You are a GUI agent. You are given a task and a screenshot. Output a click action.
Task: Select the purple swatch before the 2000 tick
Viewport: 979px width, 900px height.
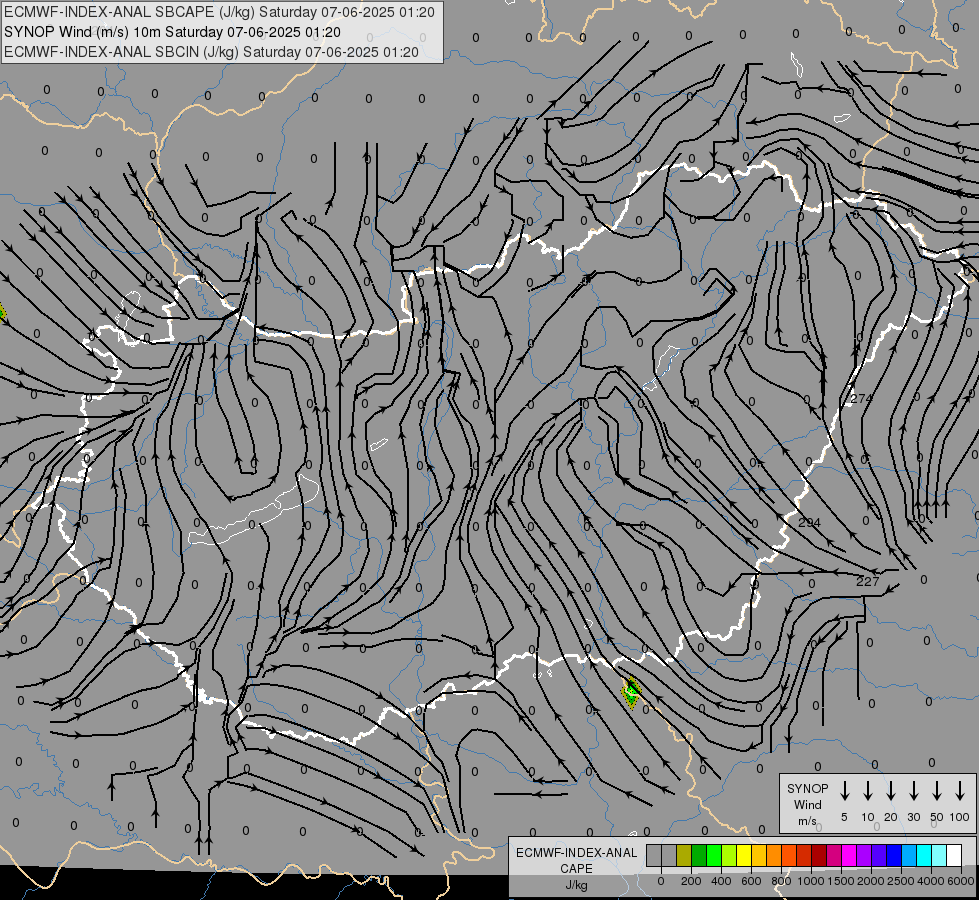[864, 855]
